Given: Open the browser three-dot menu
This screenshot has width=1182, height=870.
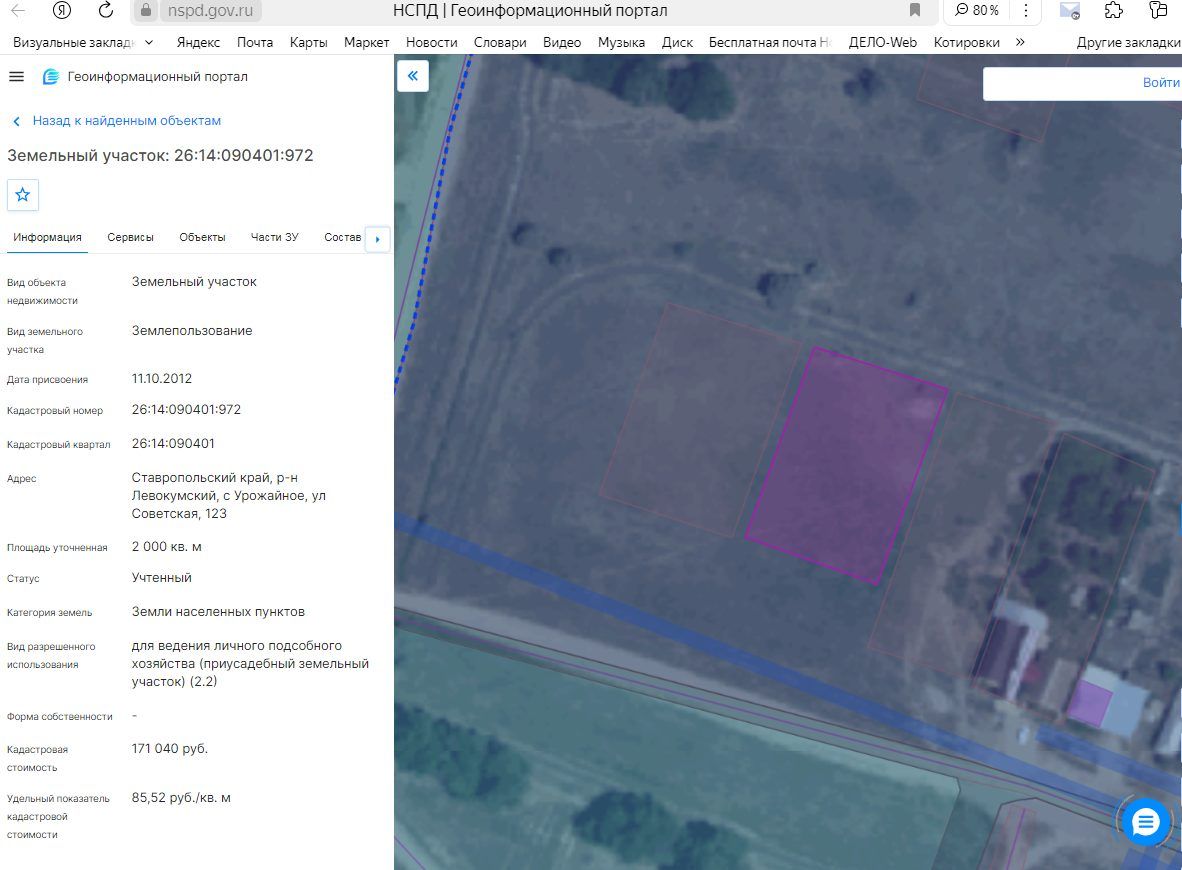Looking at the screenshot, I should pyautogui.click(x=1025, y=10).
